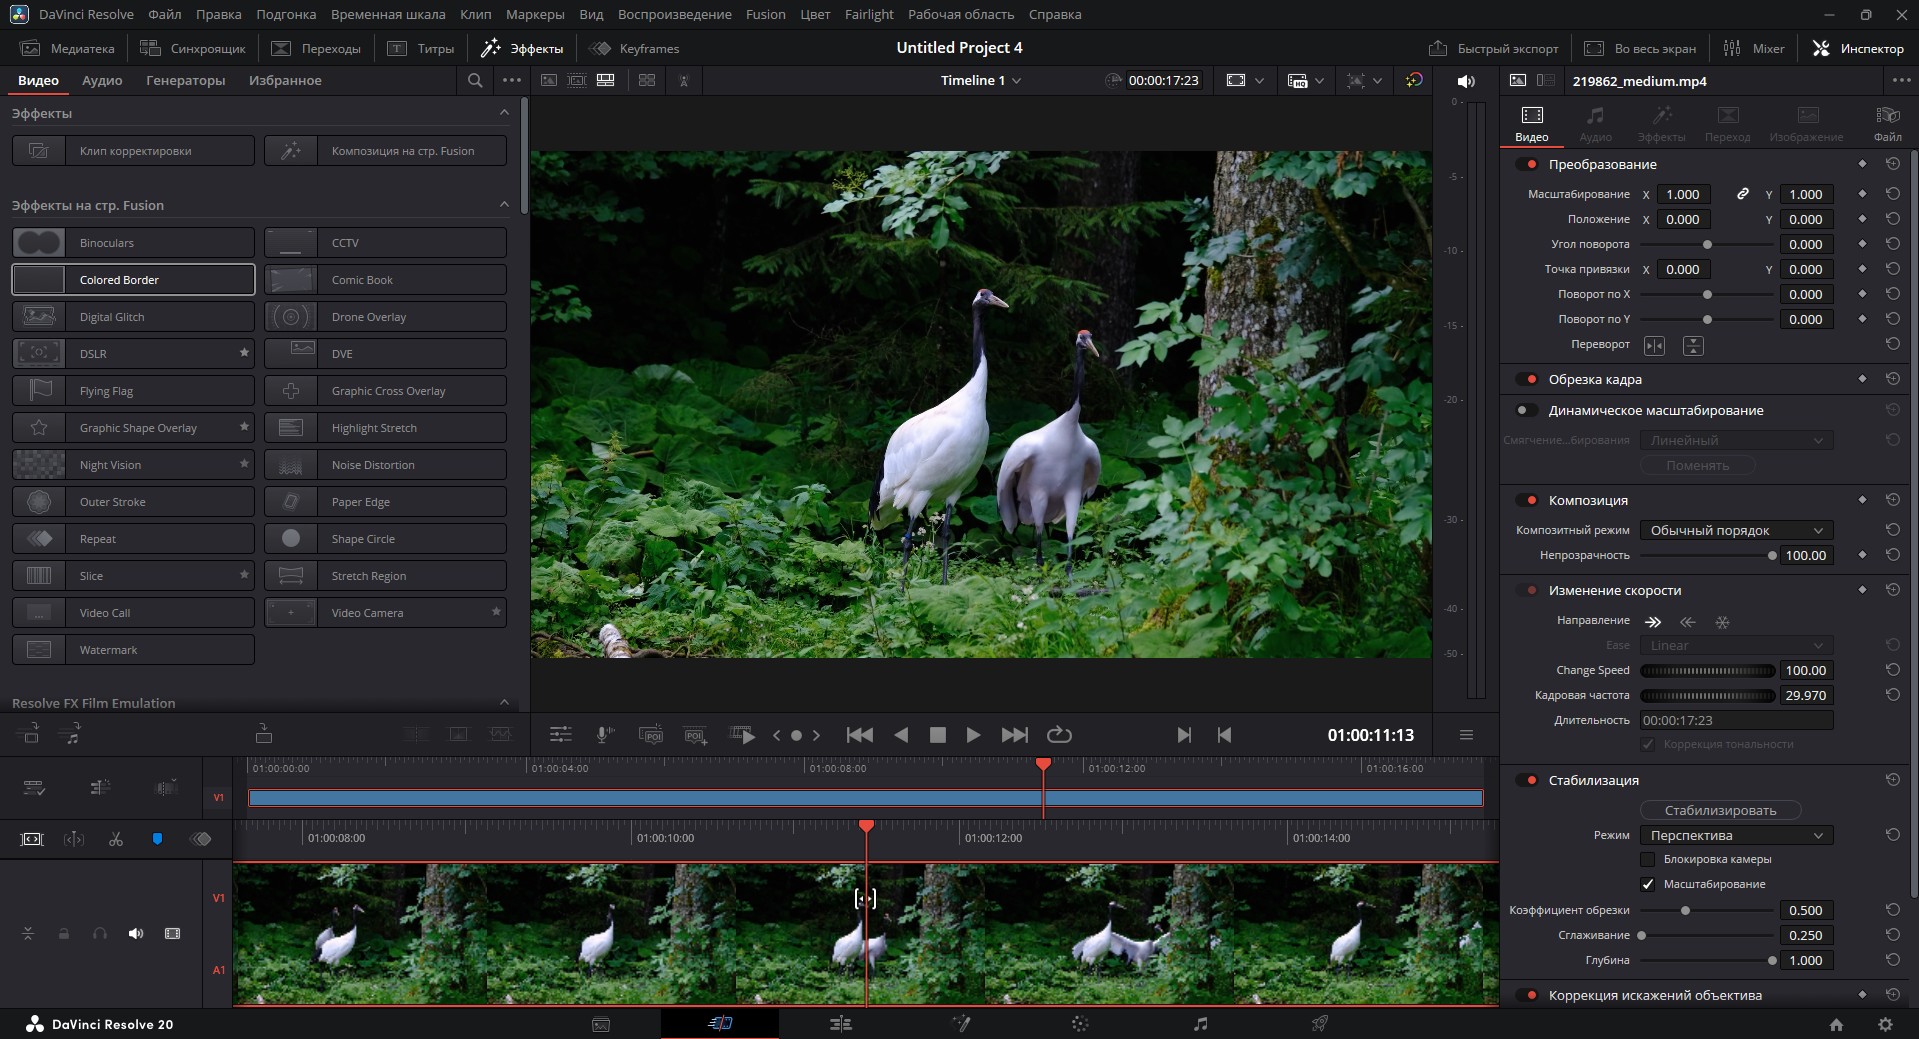1919x1039 pixels.
Task: Check the Блокировка камеры checkbox
Action: point(1648,859)
